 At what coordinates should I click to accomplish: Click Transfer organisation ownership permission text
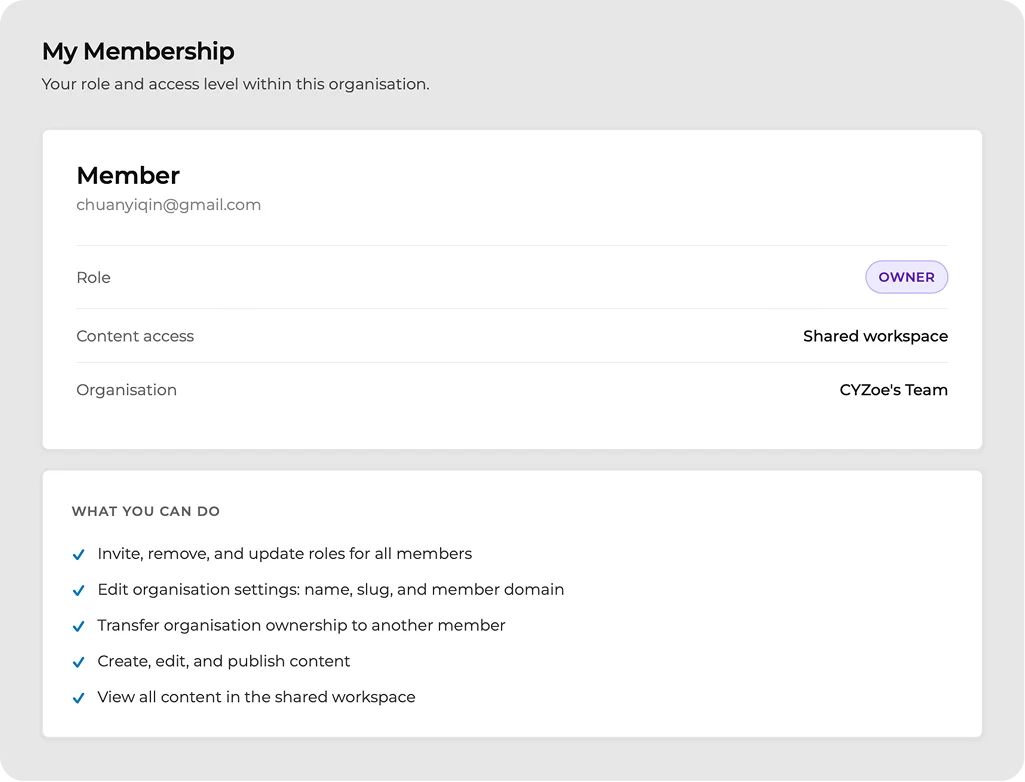pyautogui.click(x=301, y=626)
